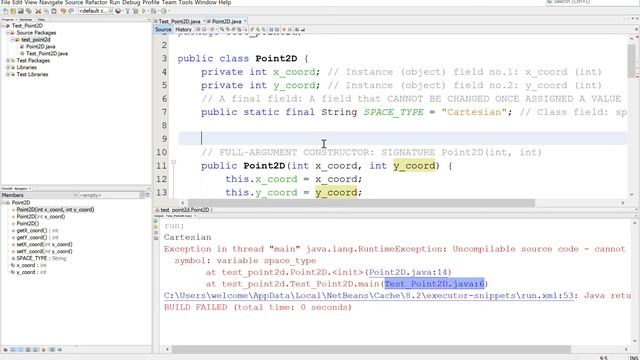Toggle show non-public members filter in Navigator
640x360 pixels.
click(28, 350)
